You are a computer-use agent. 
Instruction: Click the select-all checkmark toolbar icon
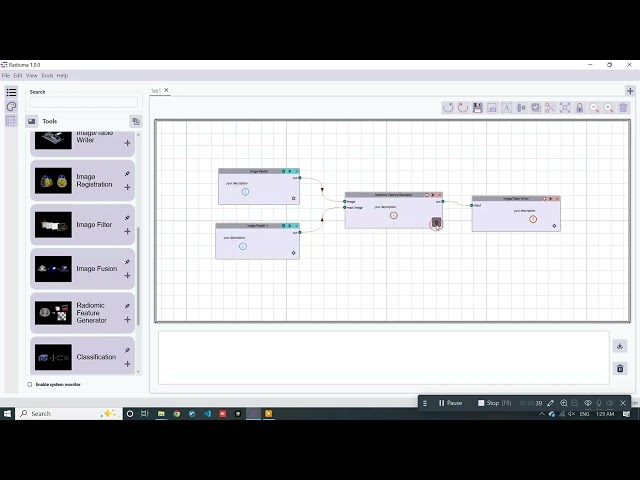pyautogui.click(x=536, y=108)
